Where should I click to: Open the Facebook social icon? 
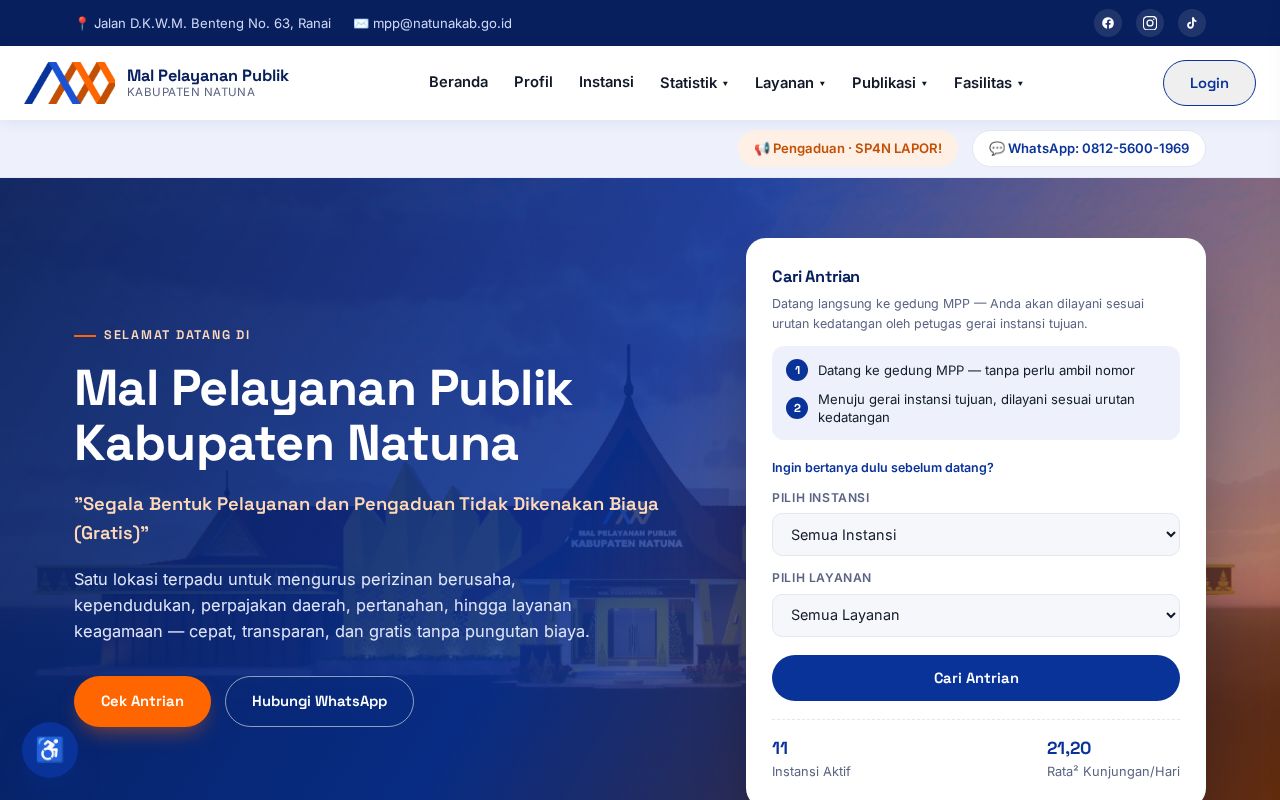(1108, 23)
